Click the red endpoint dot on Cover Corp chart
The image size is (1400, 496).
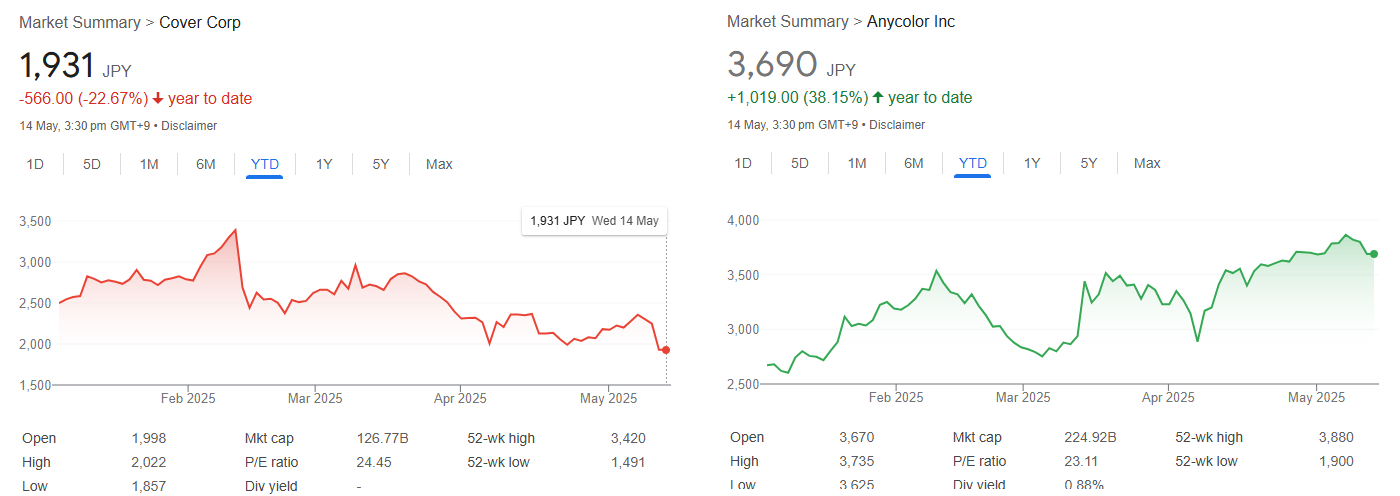click(x=666, y=350)
